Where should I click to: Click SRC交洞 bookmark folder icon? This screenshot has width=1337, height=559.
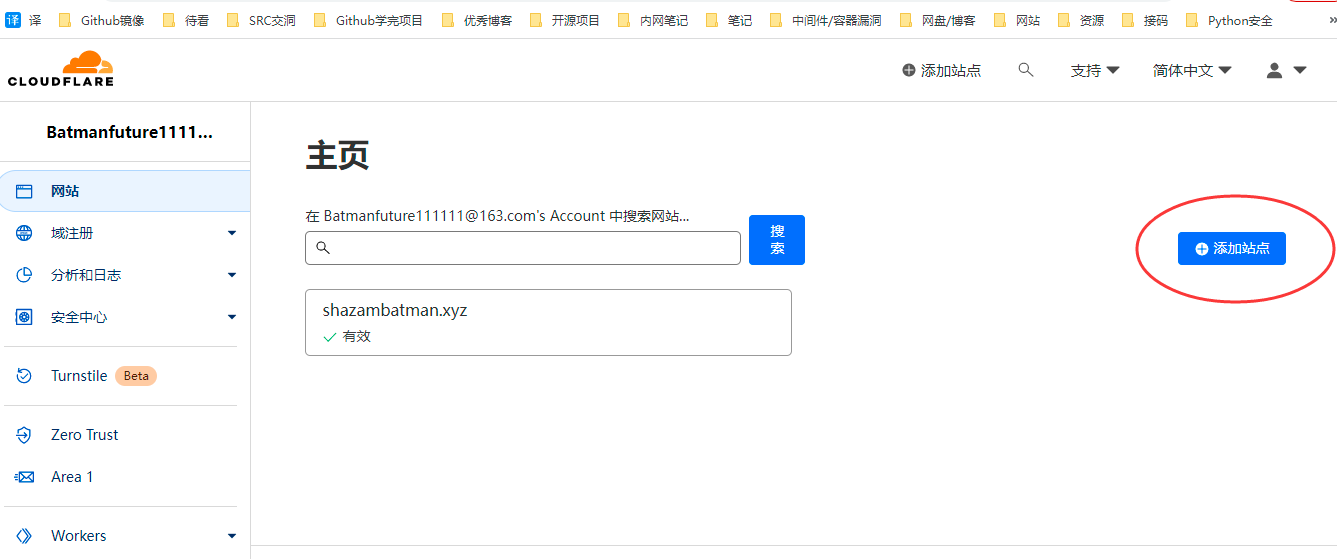234,20
